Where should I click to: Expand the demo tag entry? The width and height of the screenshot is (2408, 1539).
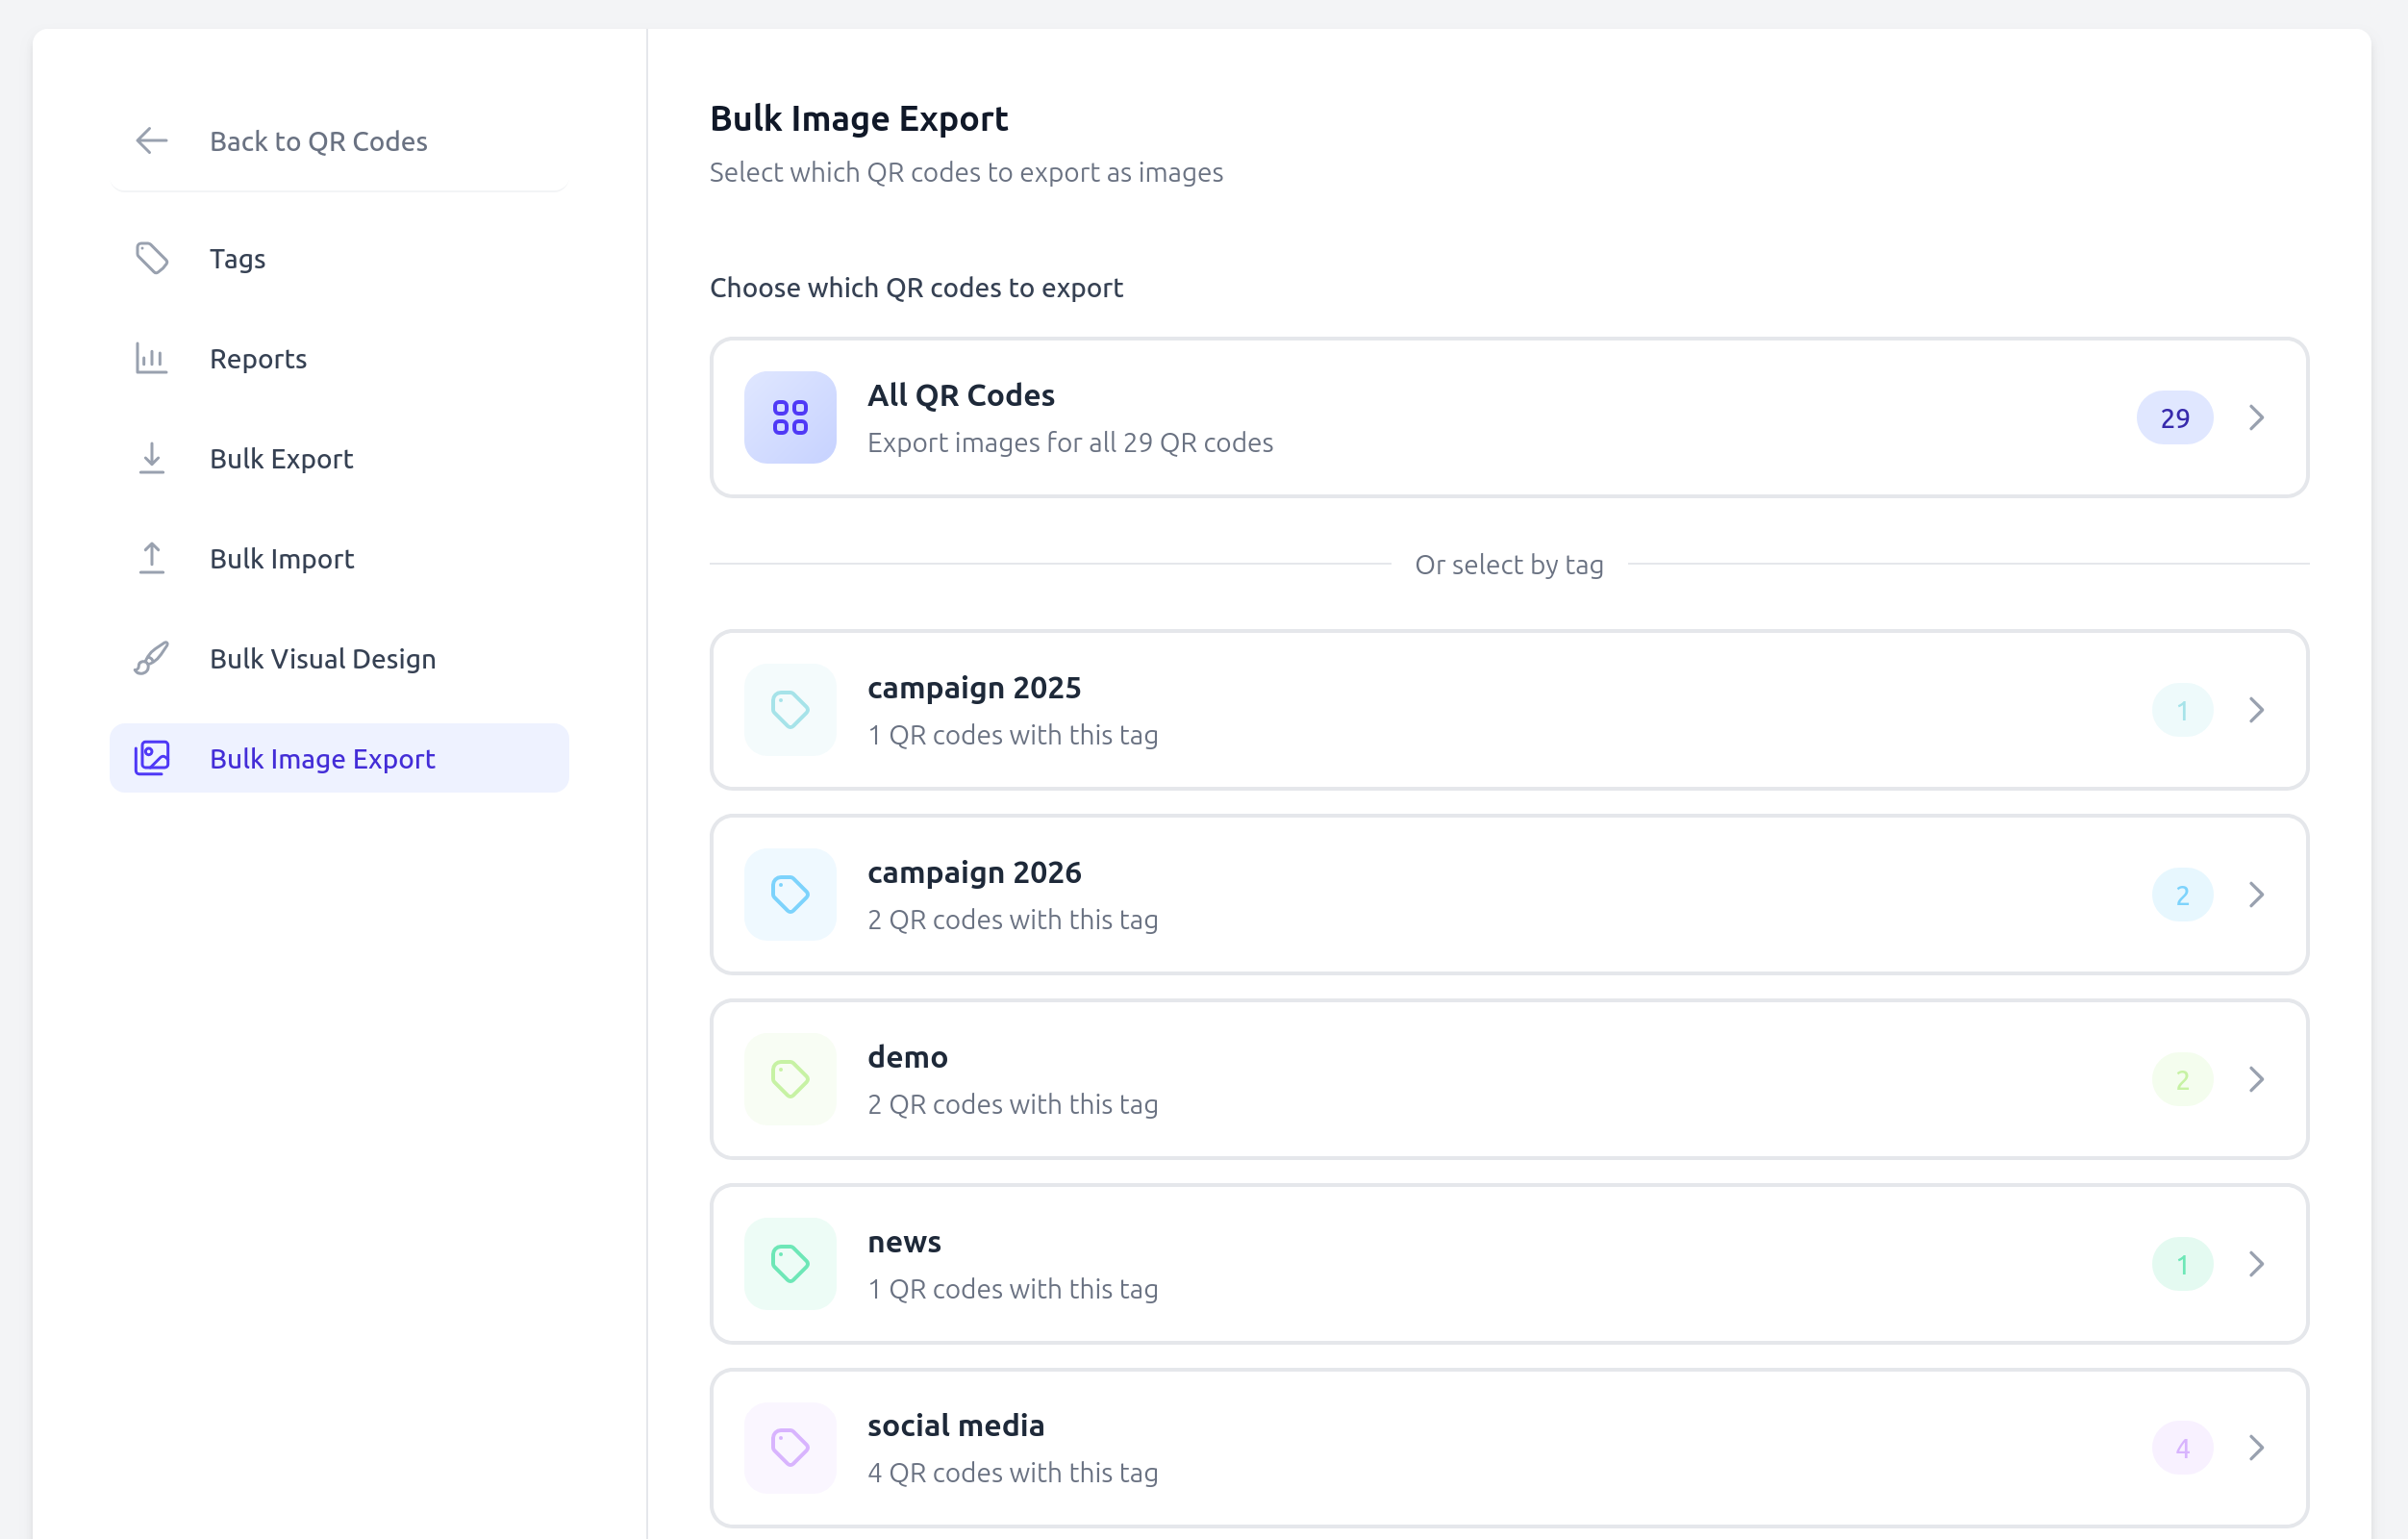2256,1079
